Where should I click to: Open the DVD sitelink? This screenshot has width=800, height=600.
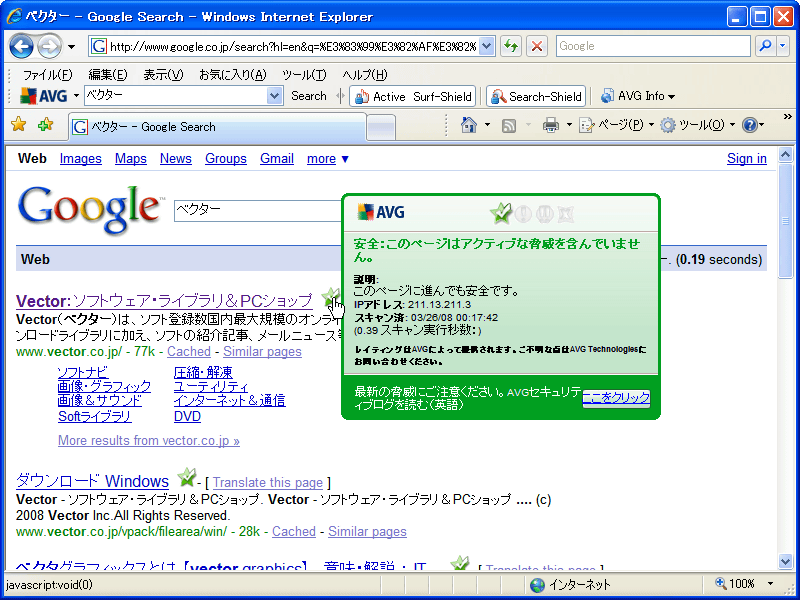click(x=187, y=416)
